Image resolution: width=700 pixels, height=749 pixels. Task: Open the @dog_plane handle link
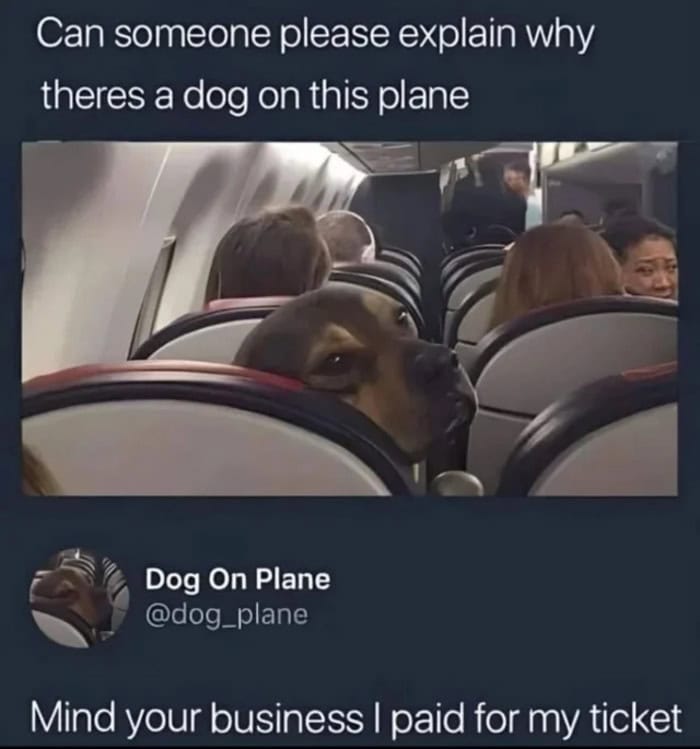click(x=226, y=615)
